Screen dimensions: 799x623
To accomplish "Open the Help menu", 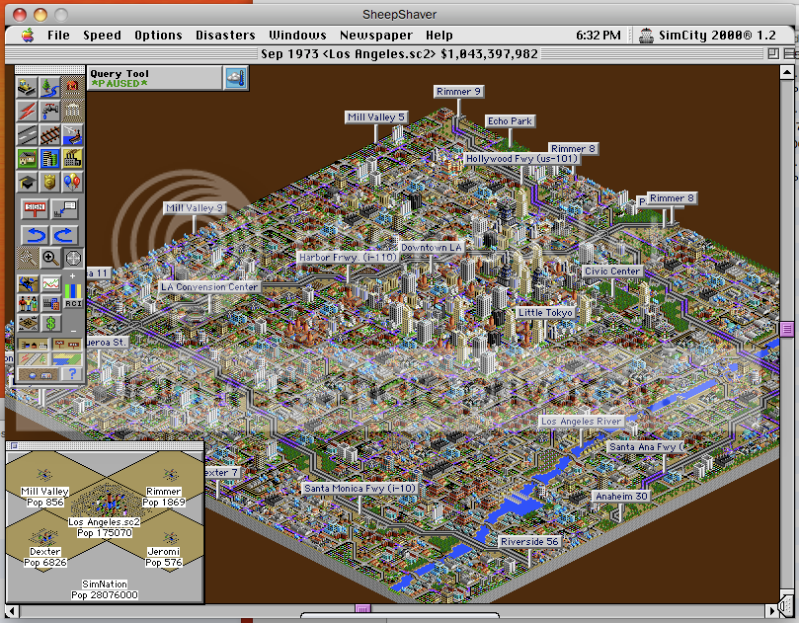I will (439, 35).
